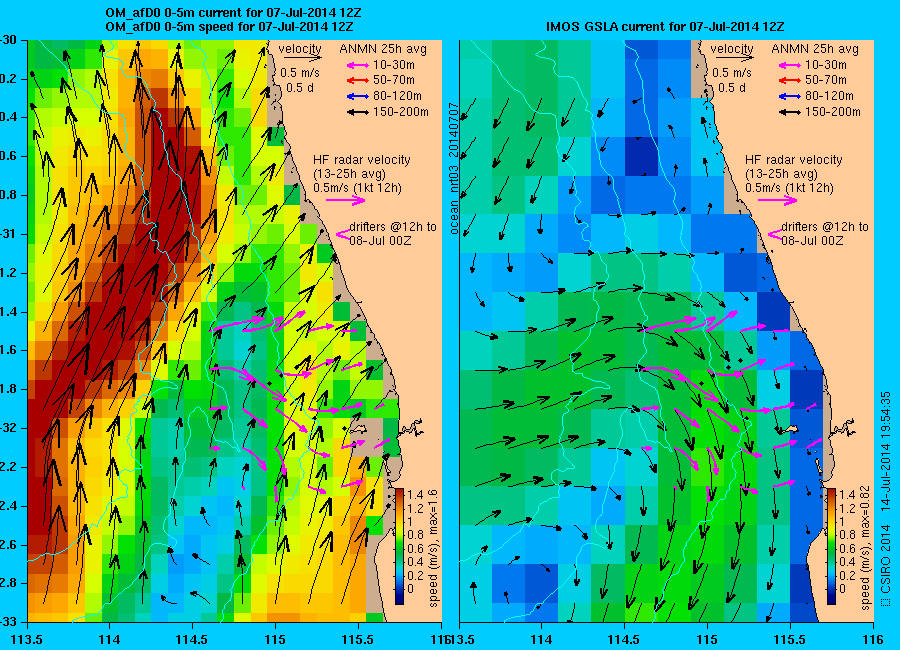
Task: Click the drifters chevron marker in OM_afD0 panel
Action: coord(343,234)
